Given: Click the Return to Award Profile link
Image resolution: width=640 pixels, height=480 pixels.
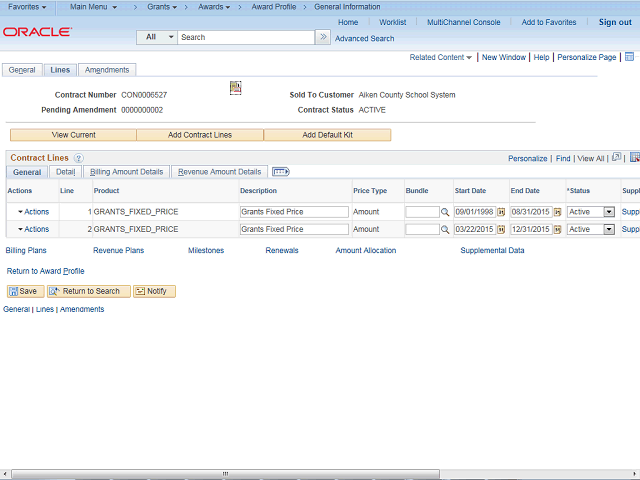Looking at the screenshot, I should [46, 271].
